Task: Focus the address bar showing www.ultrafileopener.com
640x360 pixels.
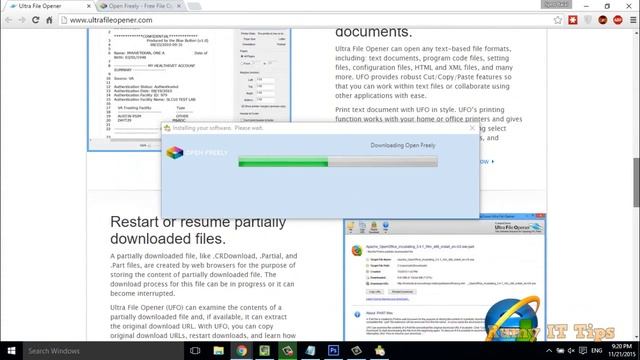Action: point(306,20)
